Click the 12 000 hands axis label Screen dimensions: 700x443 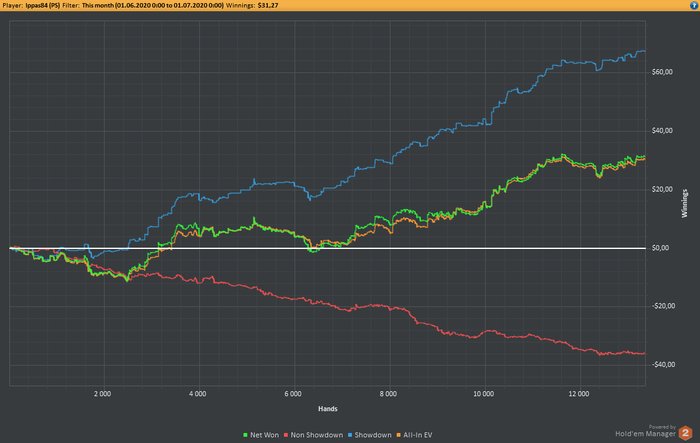pyautogui.click(x=579, y=394)
